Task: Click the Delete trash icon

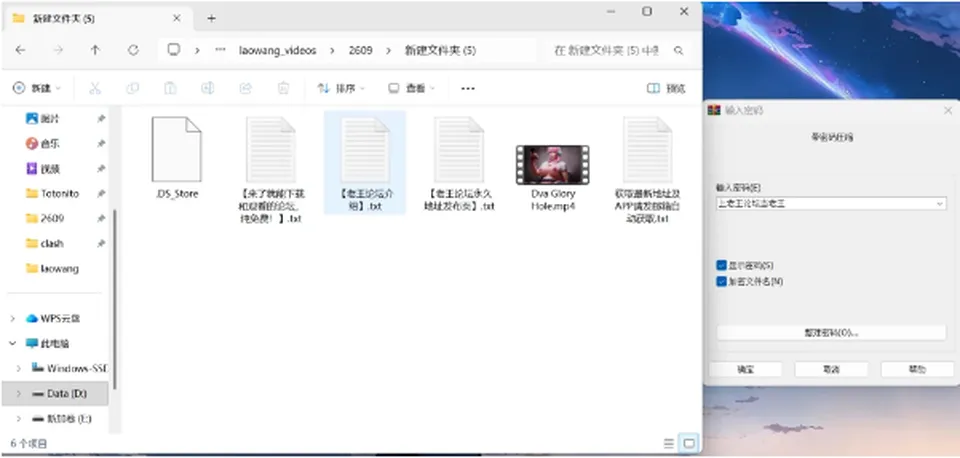Action: [283, 88]
